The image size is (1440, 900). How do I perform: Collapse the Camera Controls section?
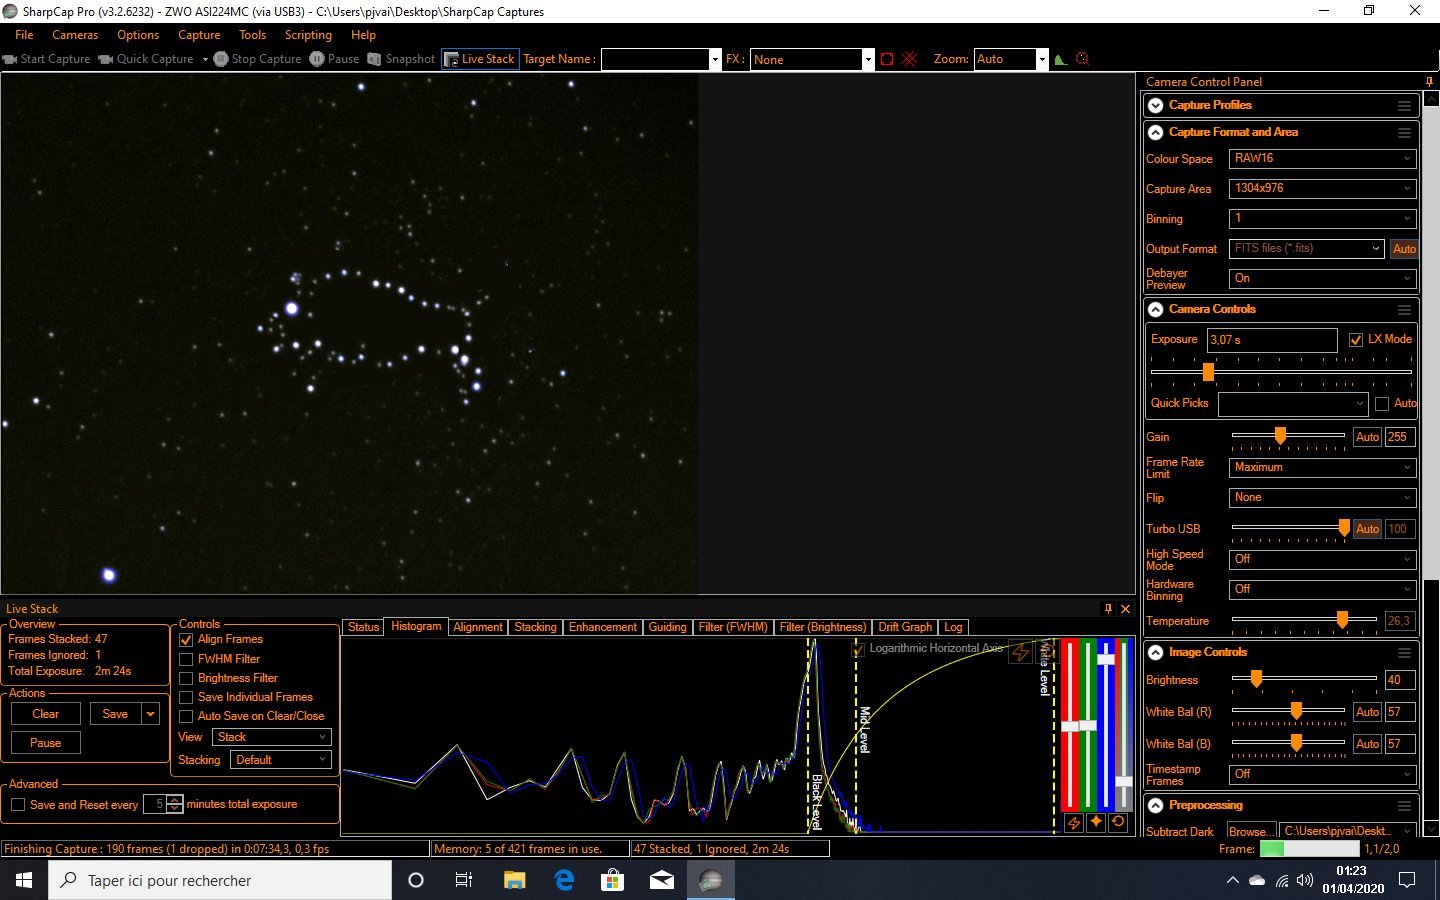coord(1156,310)
